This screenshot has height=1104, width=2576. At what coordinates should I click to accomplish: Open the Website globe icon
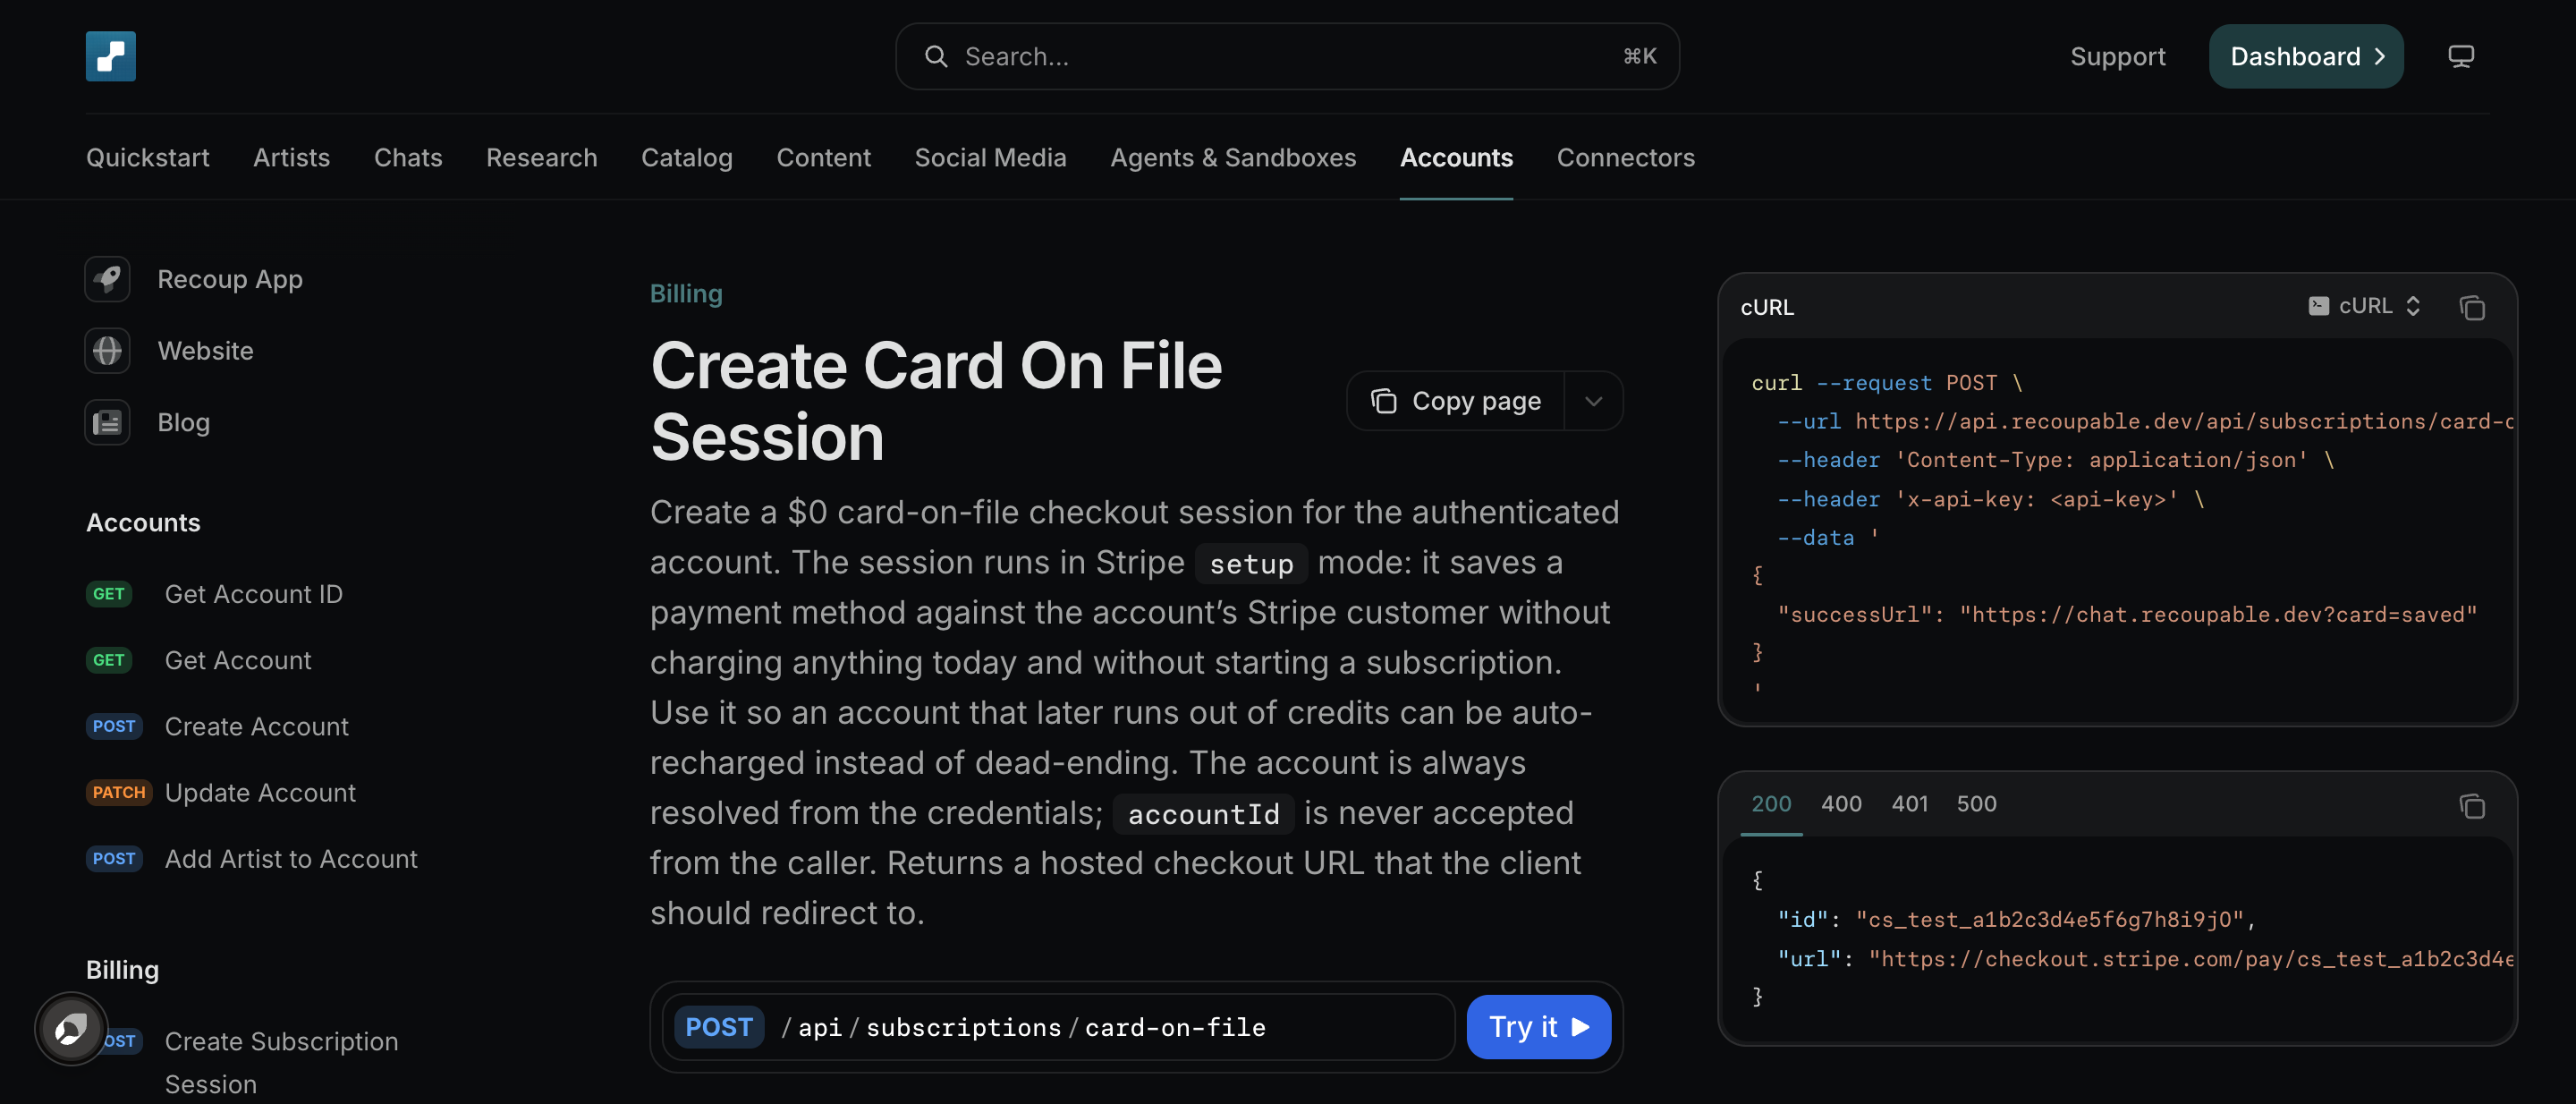108,351
